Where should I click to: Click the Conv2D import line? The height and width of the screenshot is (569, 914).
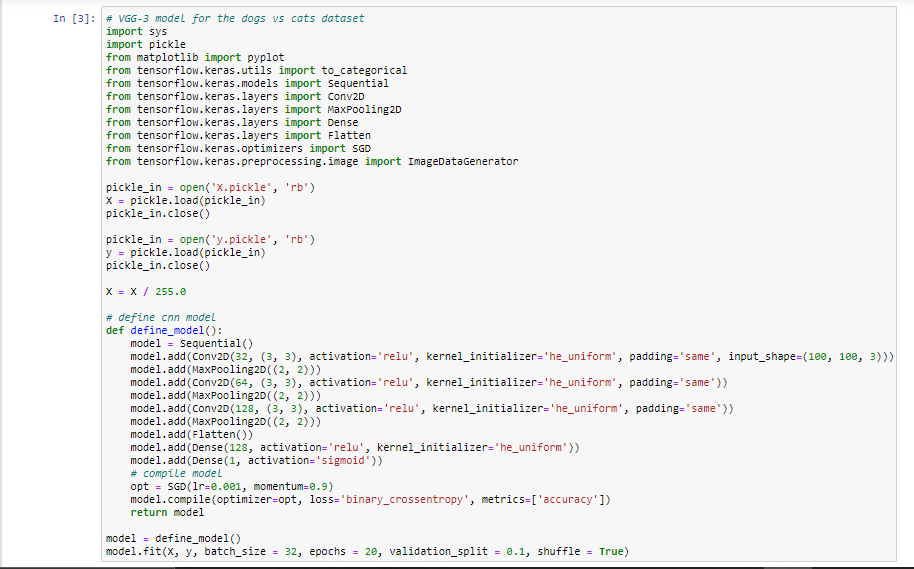click(235, 96)
